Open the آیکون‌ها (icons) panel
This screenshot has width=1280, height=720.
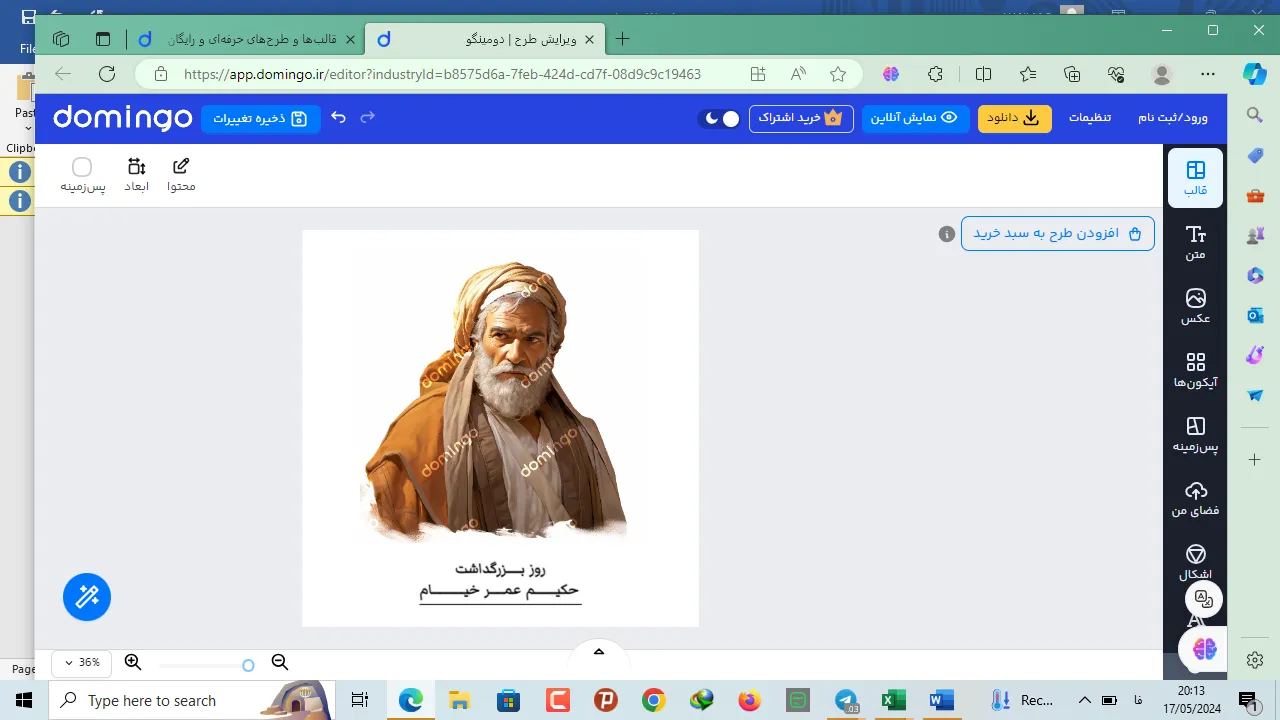[x=1195, y=370]
